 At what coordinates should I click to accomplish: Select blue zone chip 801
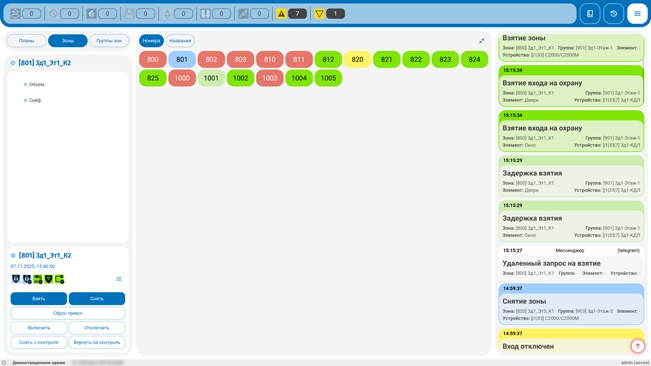(182, 59)
